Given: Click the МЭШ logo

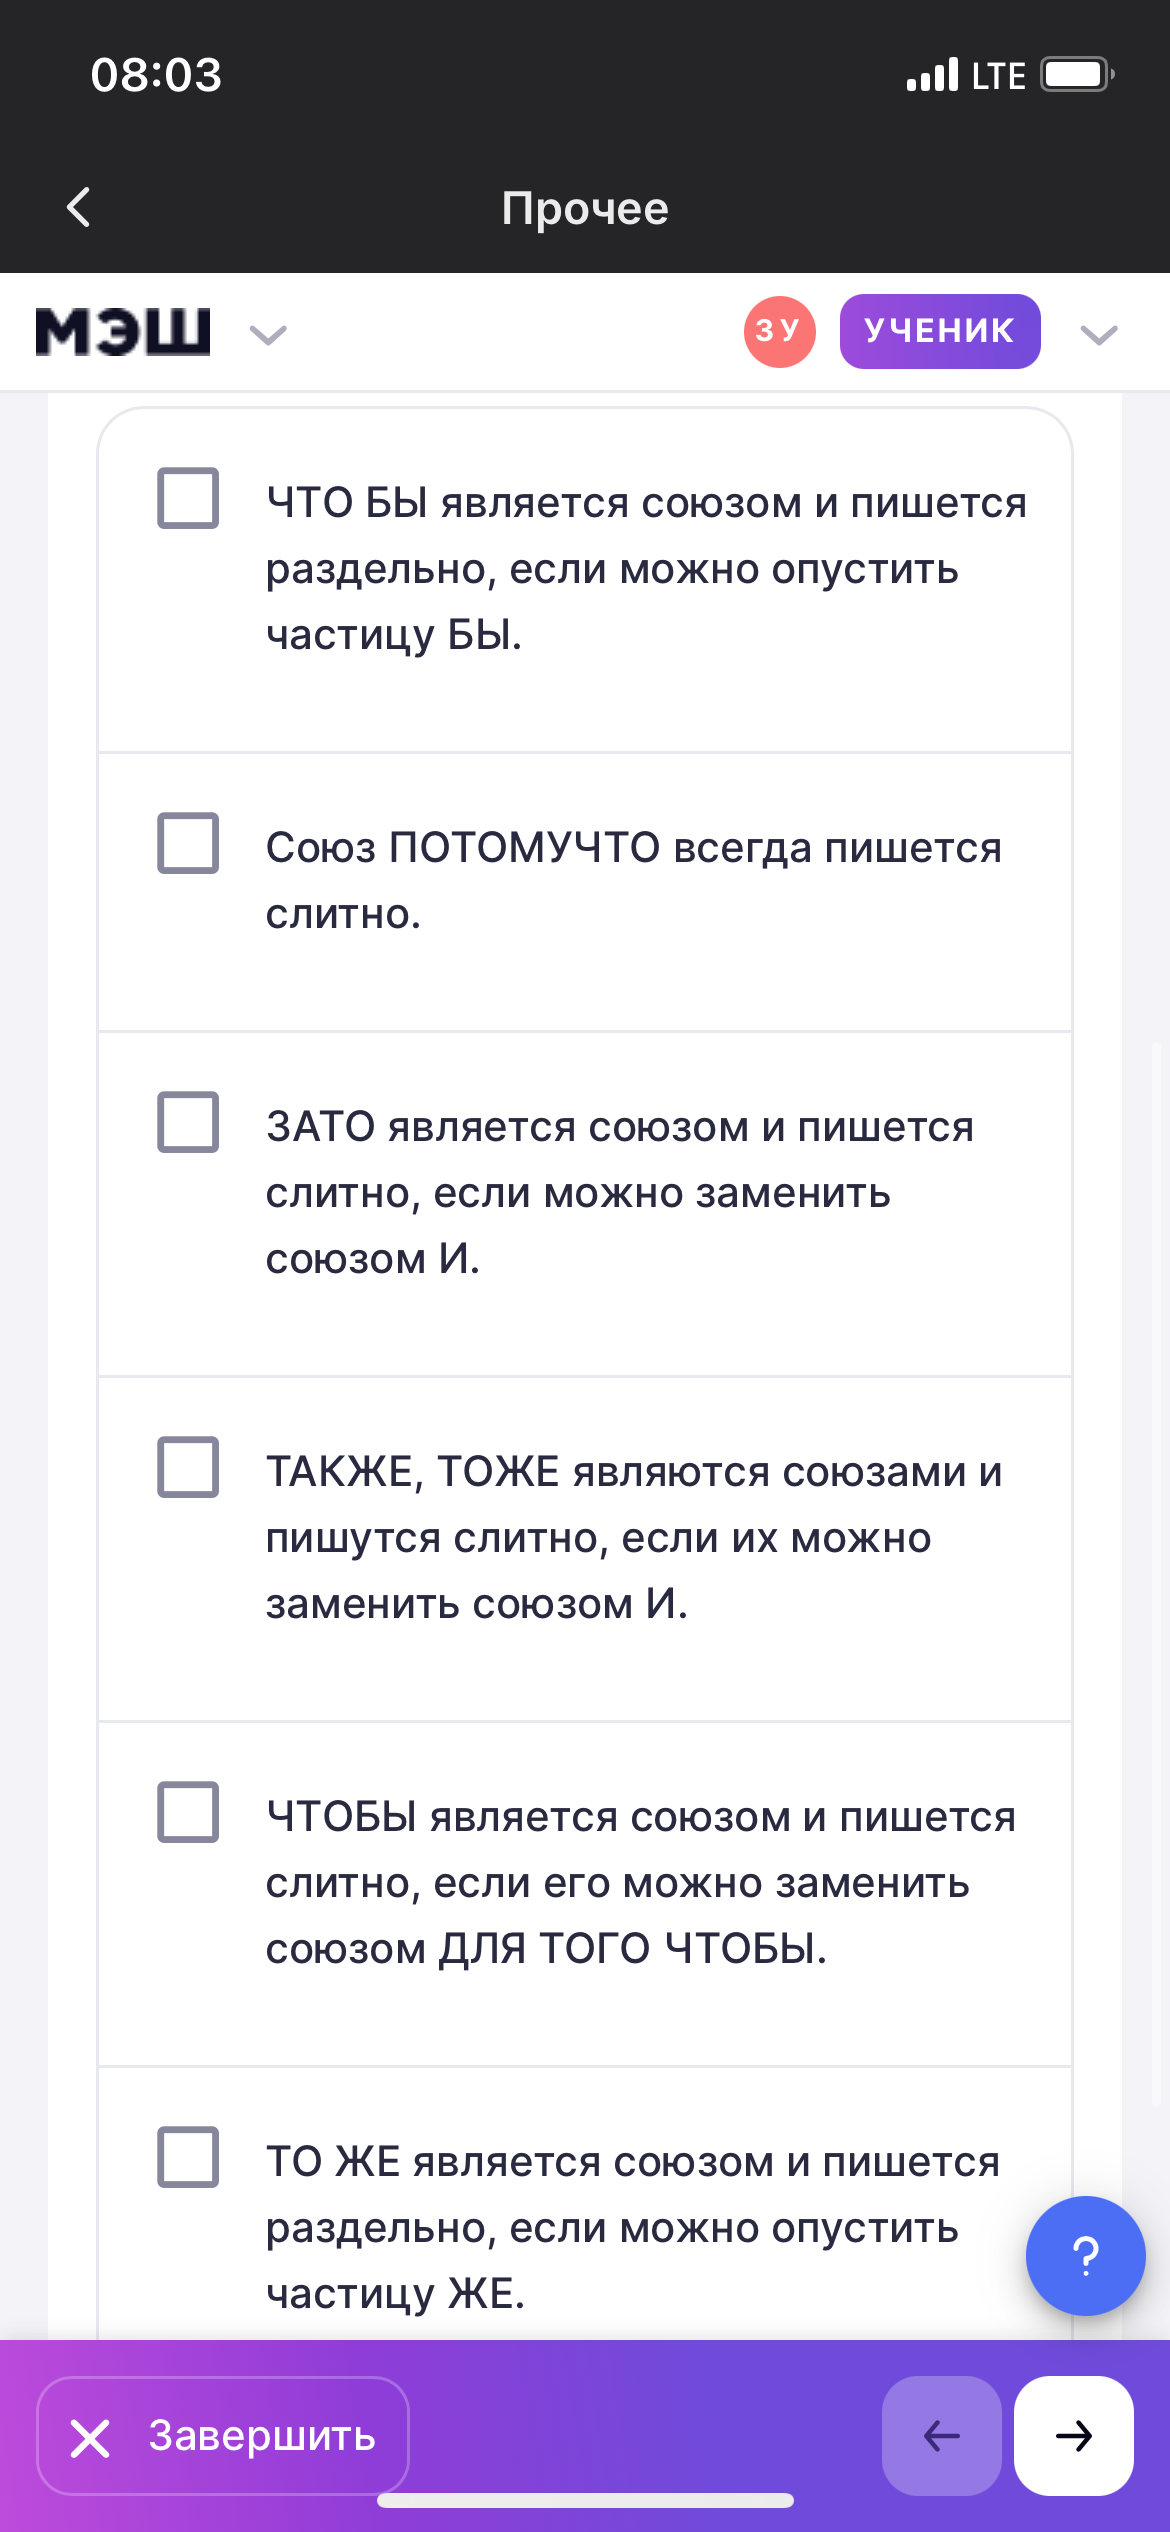Looking at the screenshot, I should click(123, 332).
